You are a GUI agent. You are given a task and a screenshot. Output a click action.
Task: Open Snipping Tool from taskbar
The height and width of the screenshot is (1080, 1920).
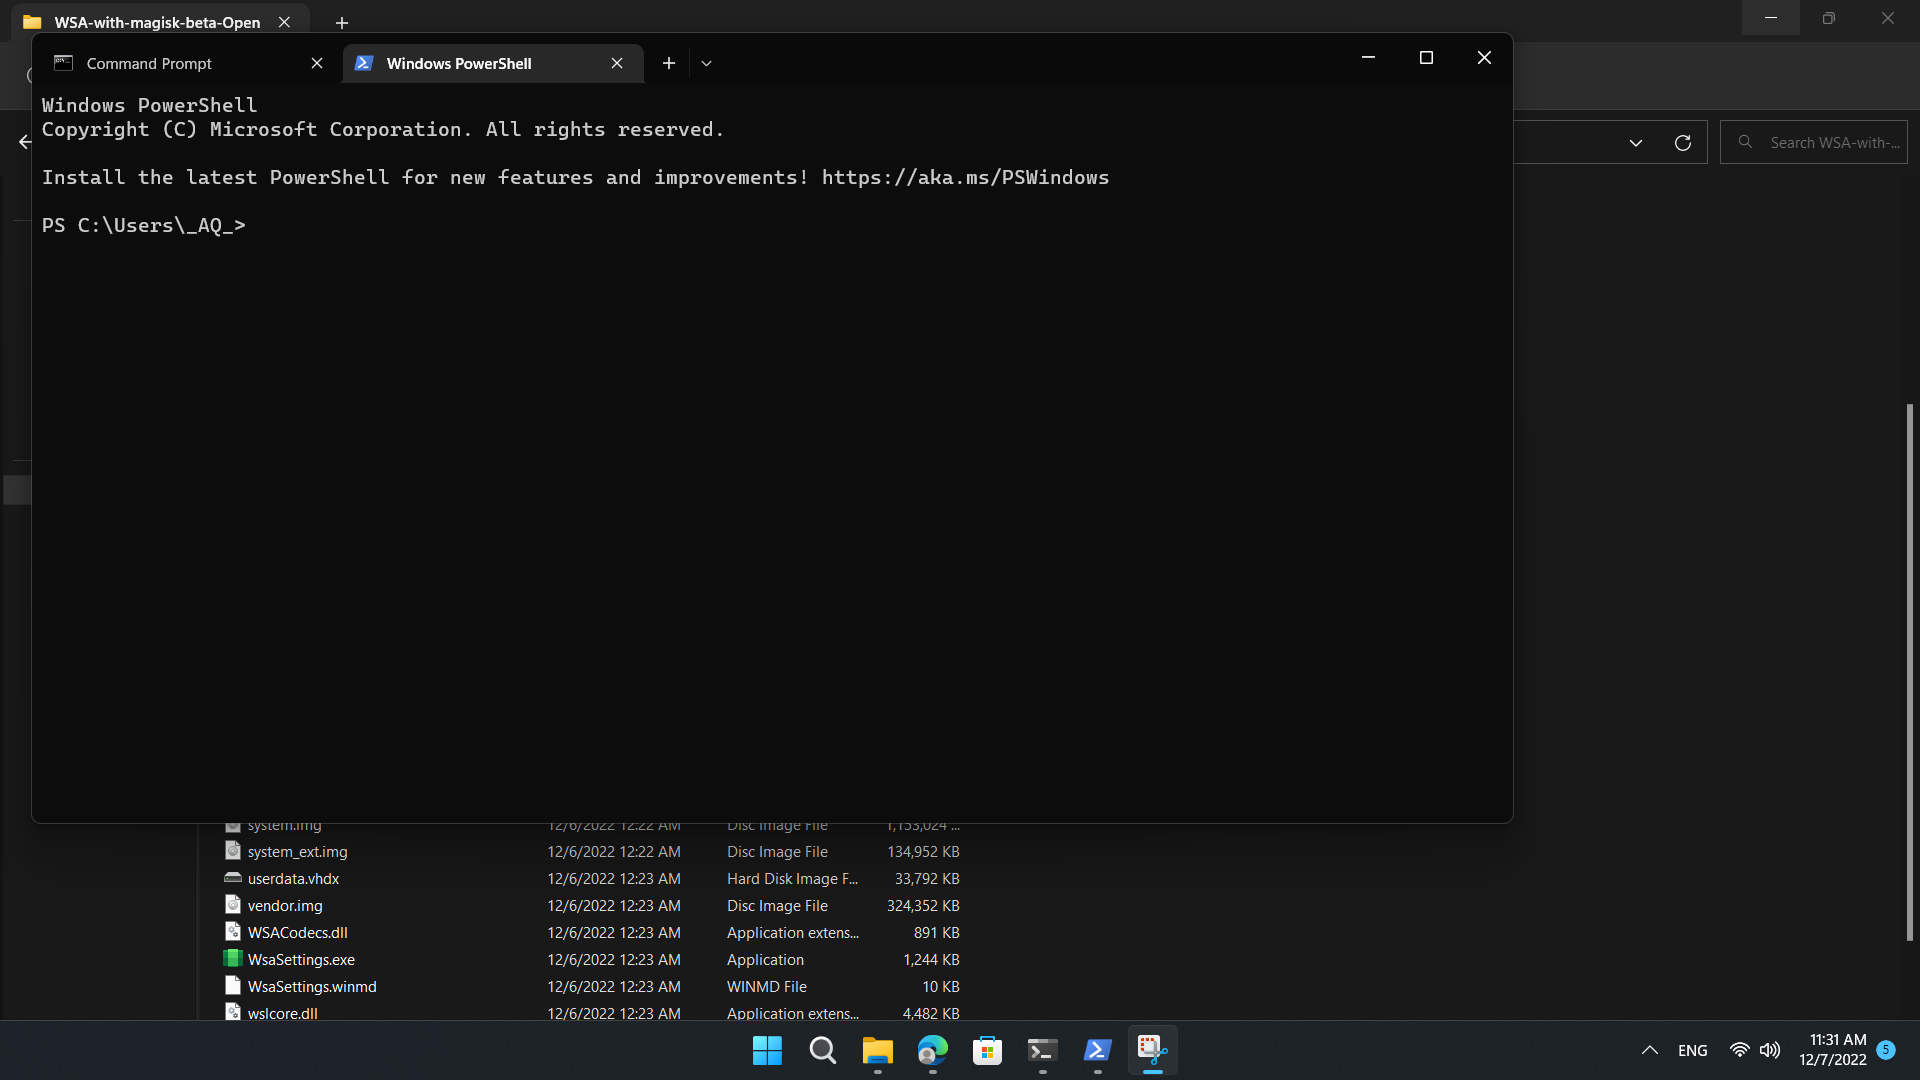coord(1152,1050)
